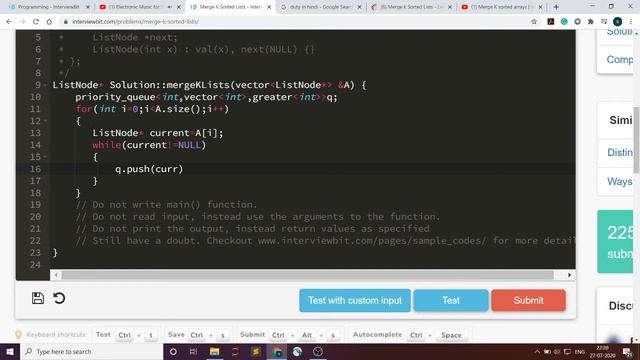This screenshot has width=640, height=360.
Task: Reload the InterviewBit page
Action: tap(36, 22)
